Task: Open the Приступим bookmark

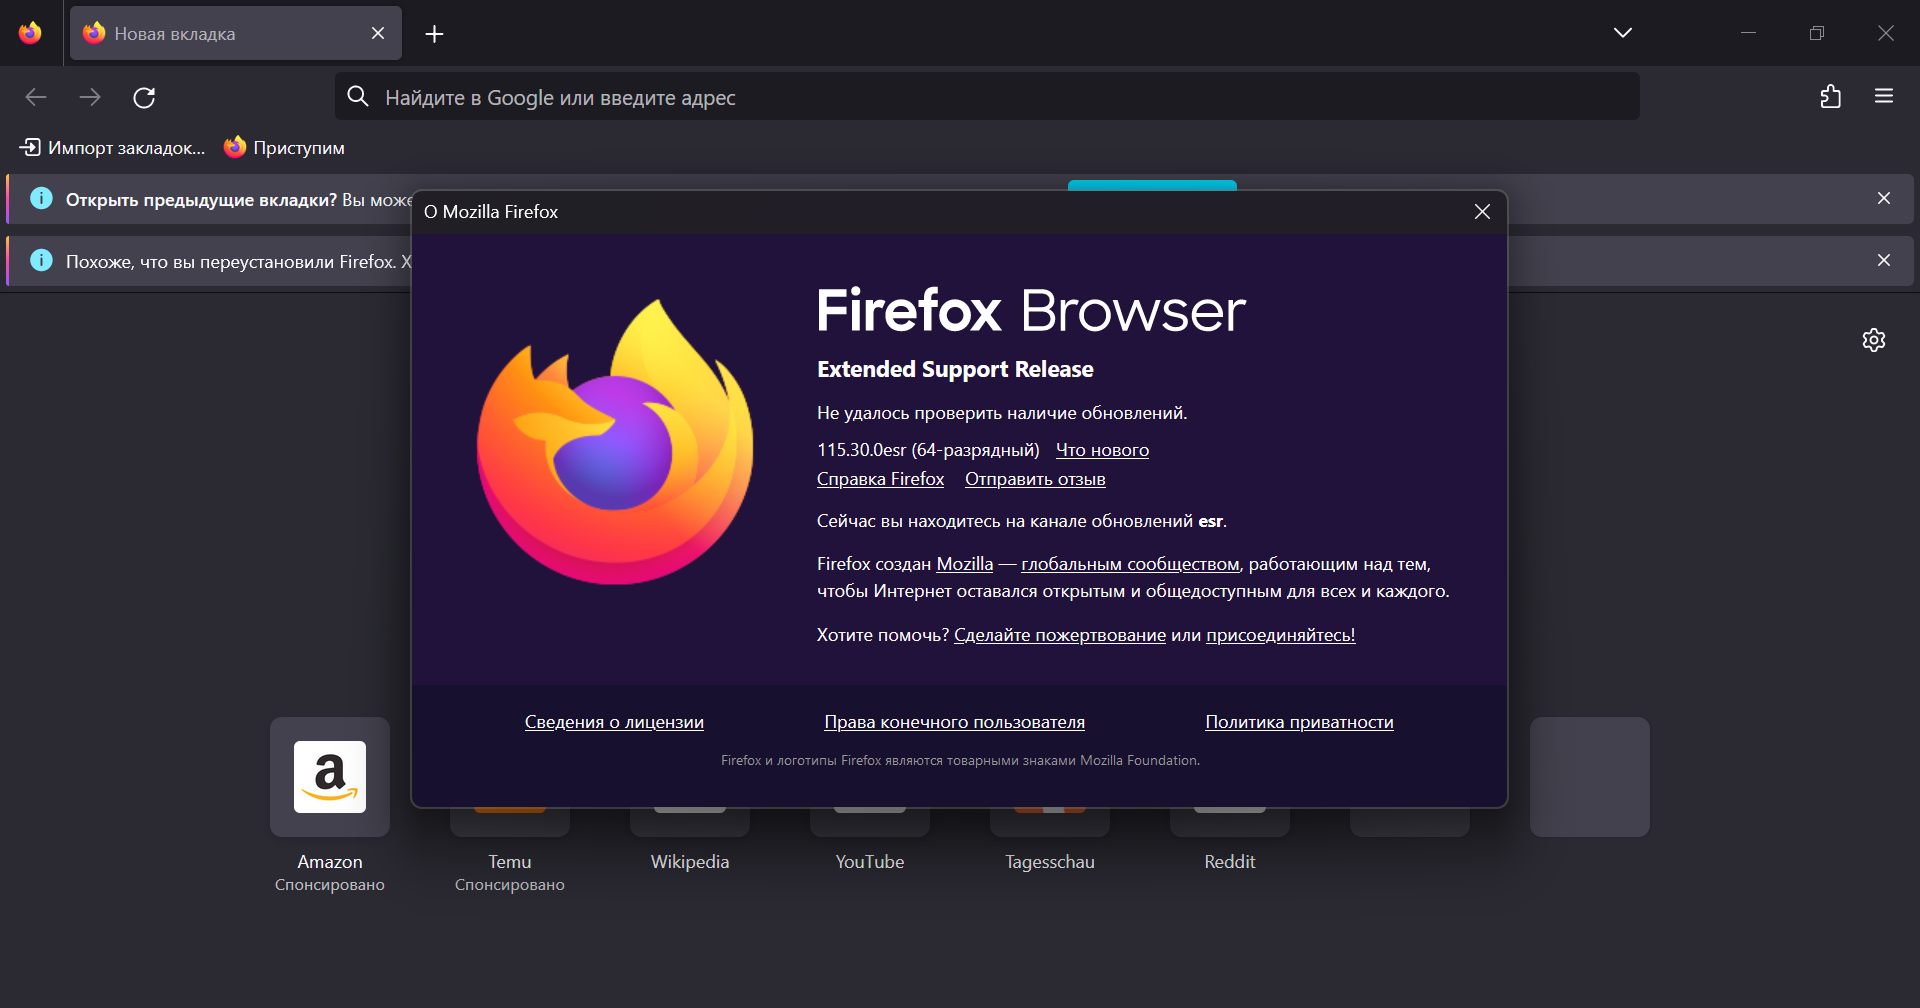Action: click(x=285, y=148)
